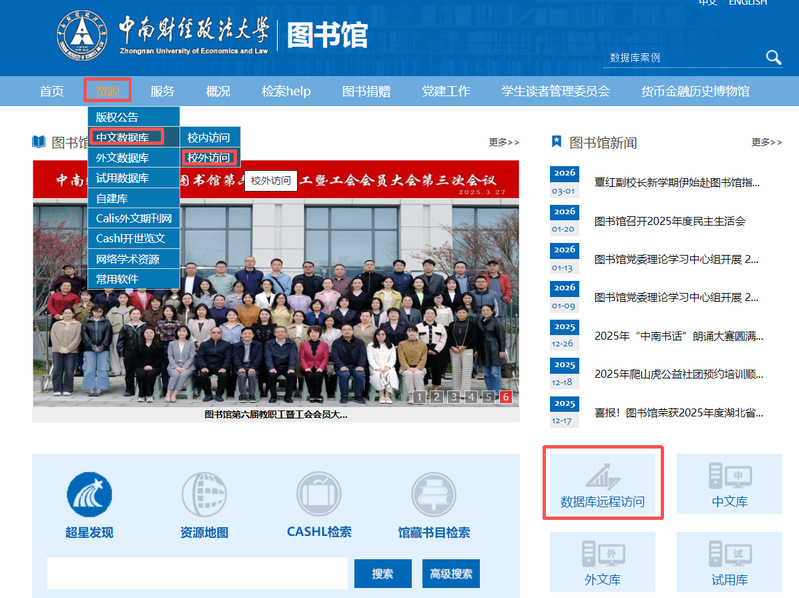The width and height of the screenshot is (799, 598).
Task: Expand 中文数据库 submenu item
Action: click(x=122, y=137)
